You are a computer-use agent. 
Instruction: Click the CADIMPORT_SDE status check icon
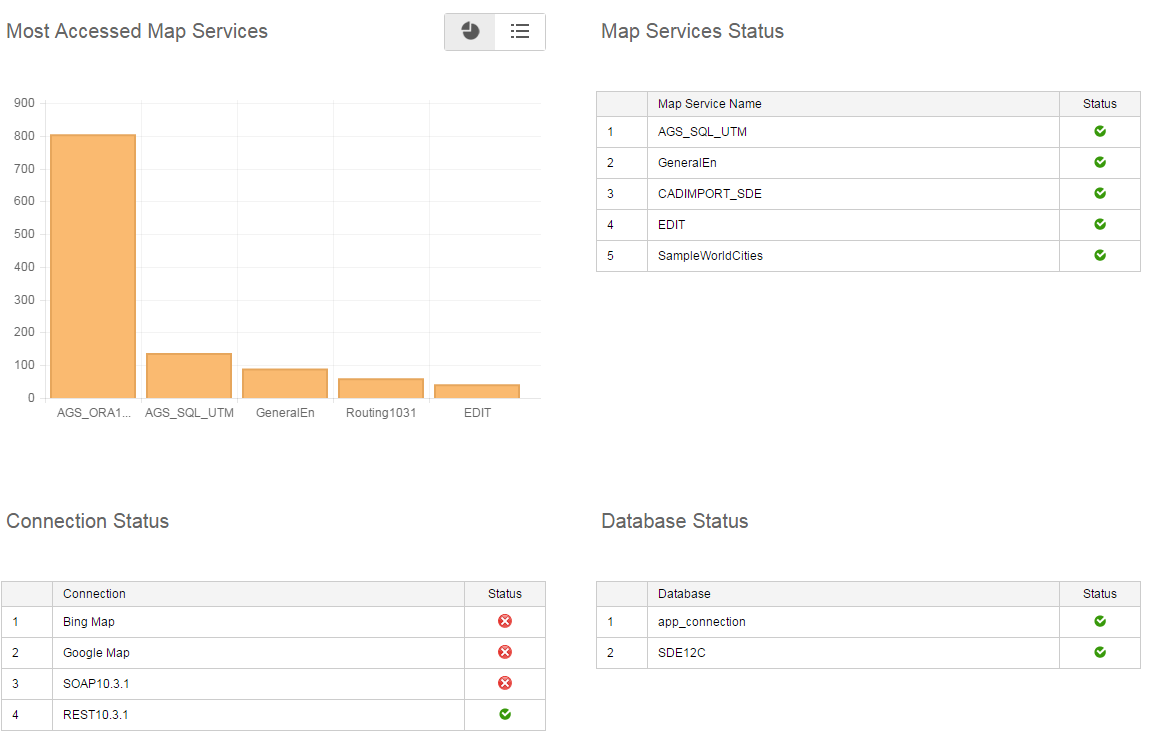click(1099, 193)
